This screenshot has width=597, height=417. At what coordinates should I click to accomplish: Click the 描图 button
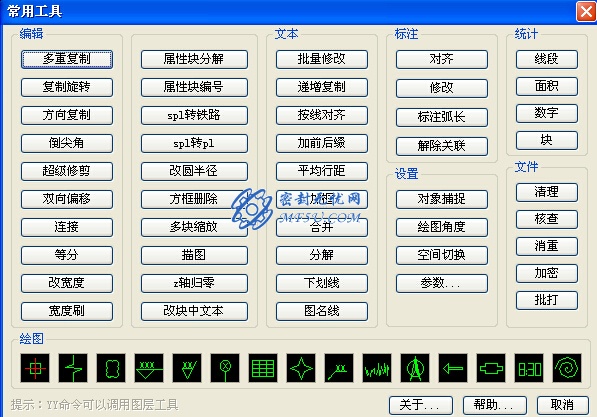(194, 255)
